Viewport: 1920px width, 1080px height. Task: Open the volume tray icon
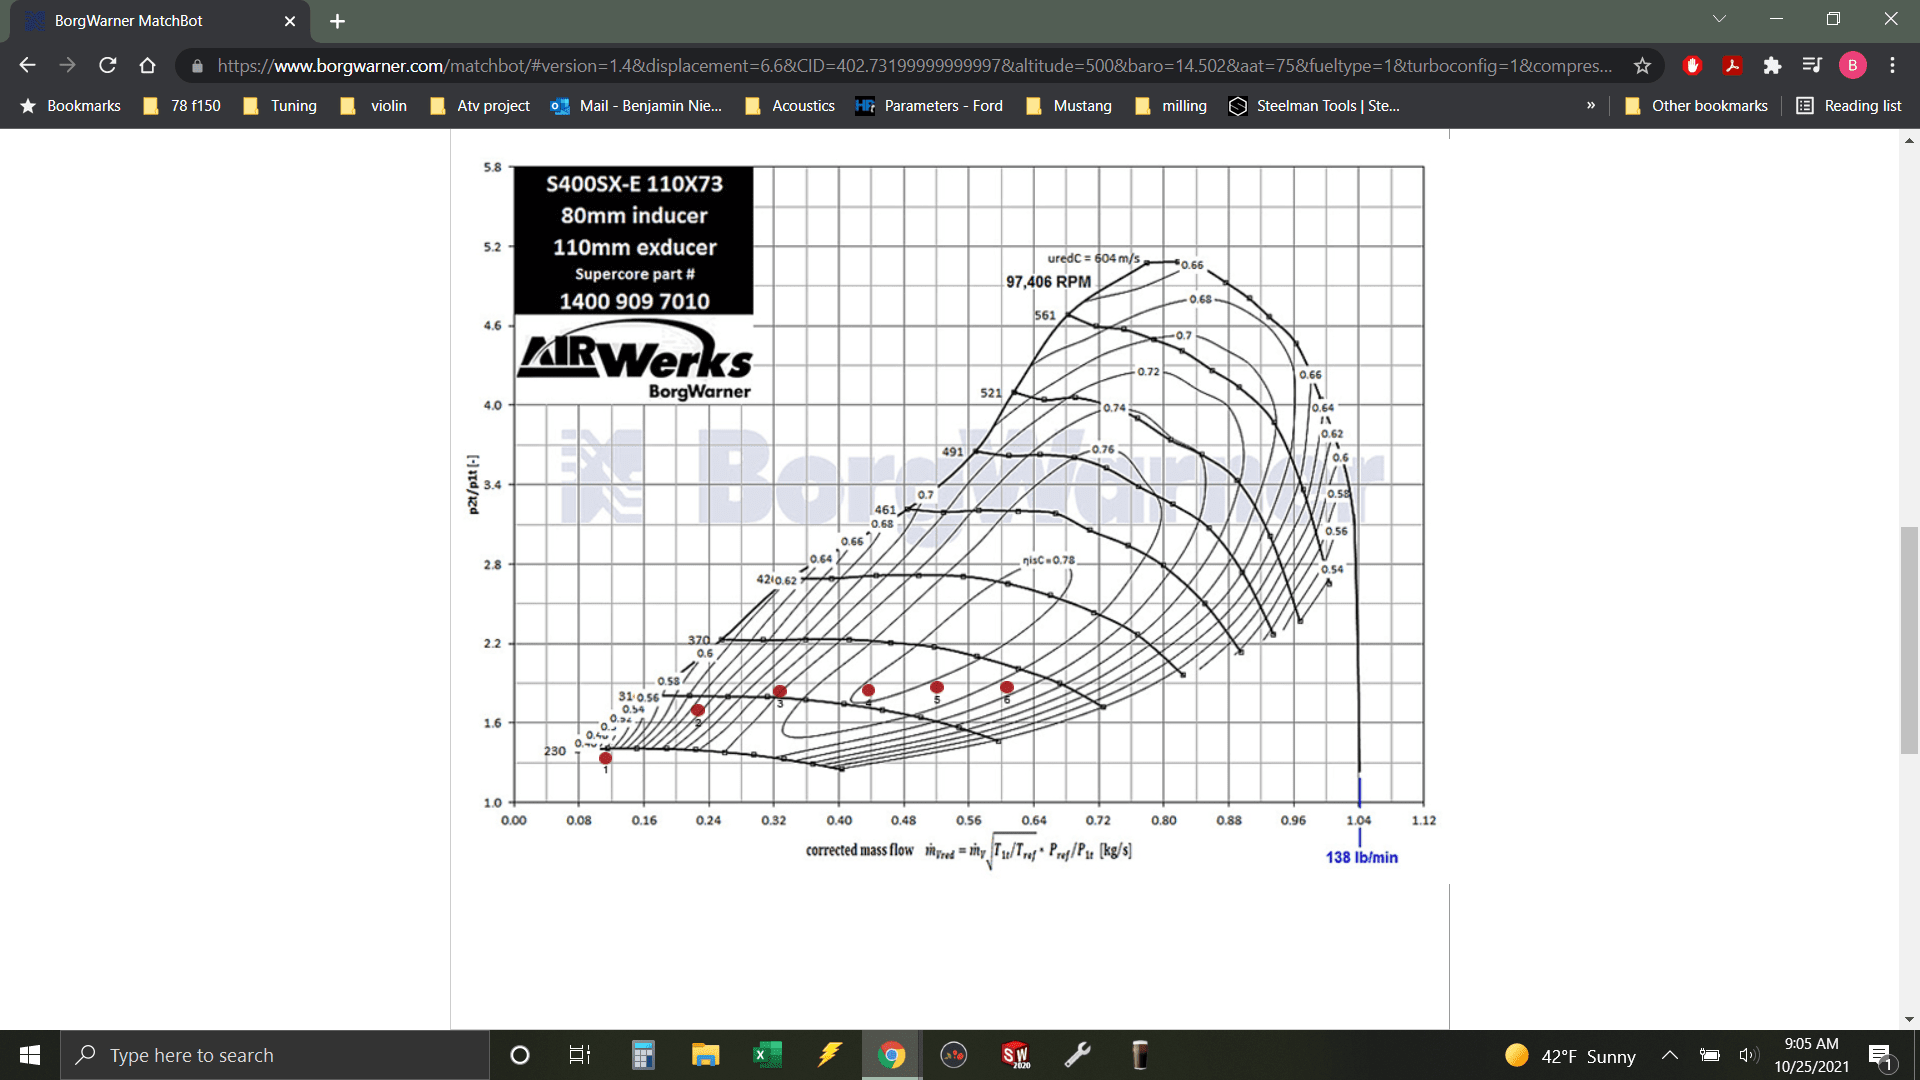(1748, 1055)
